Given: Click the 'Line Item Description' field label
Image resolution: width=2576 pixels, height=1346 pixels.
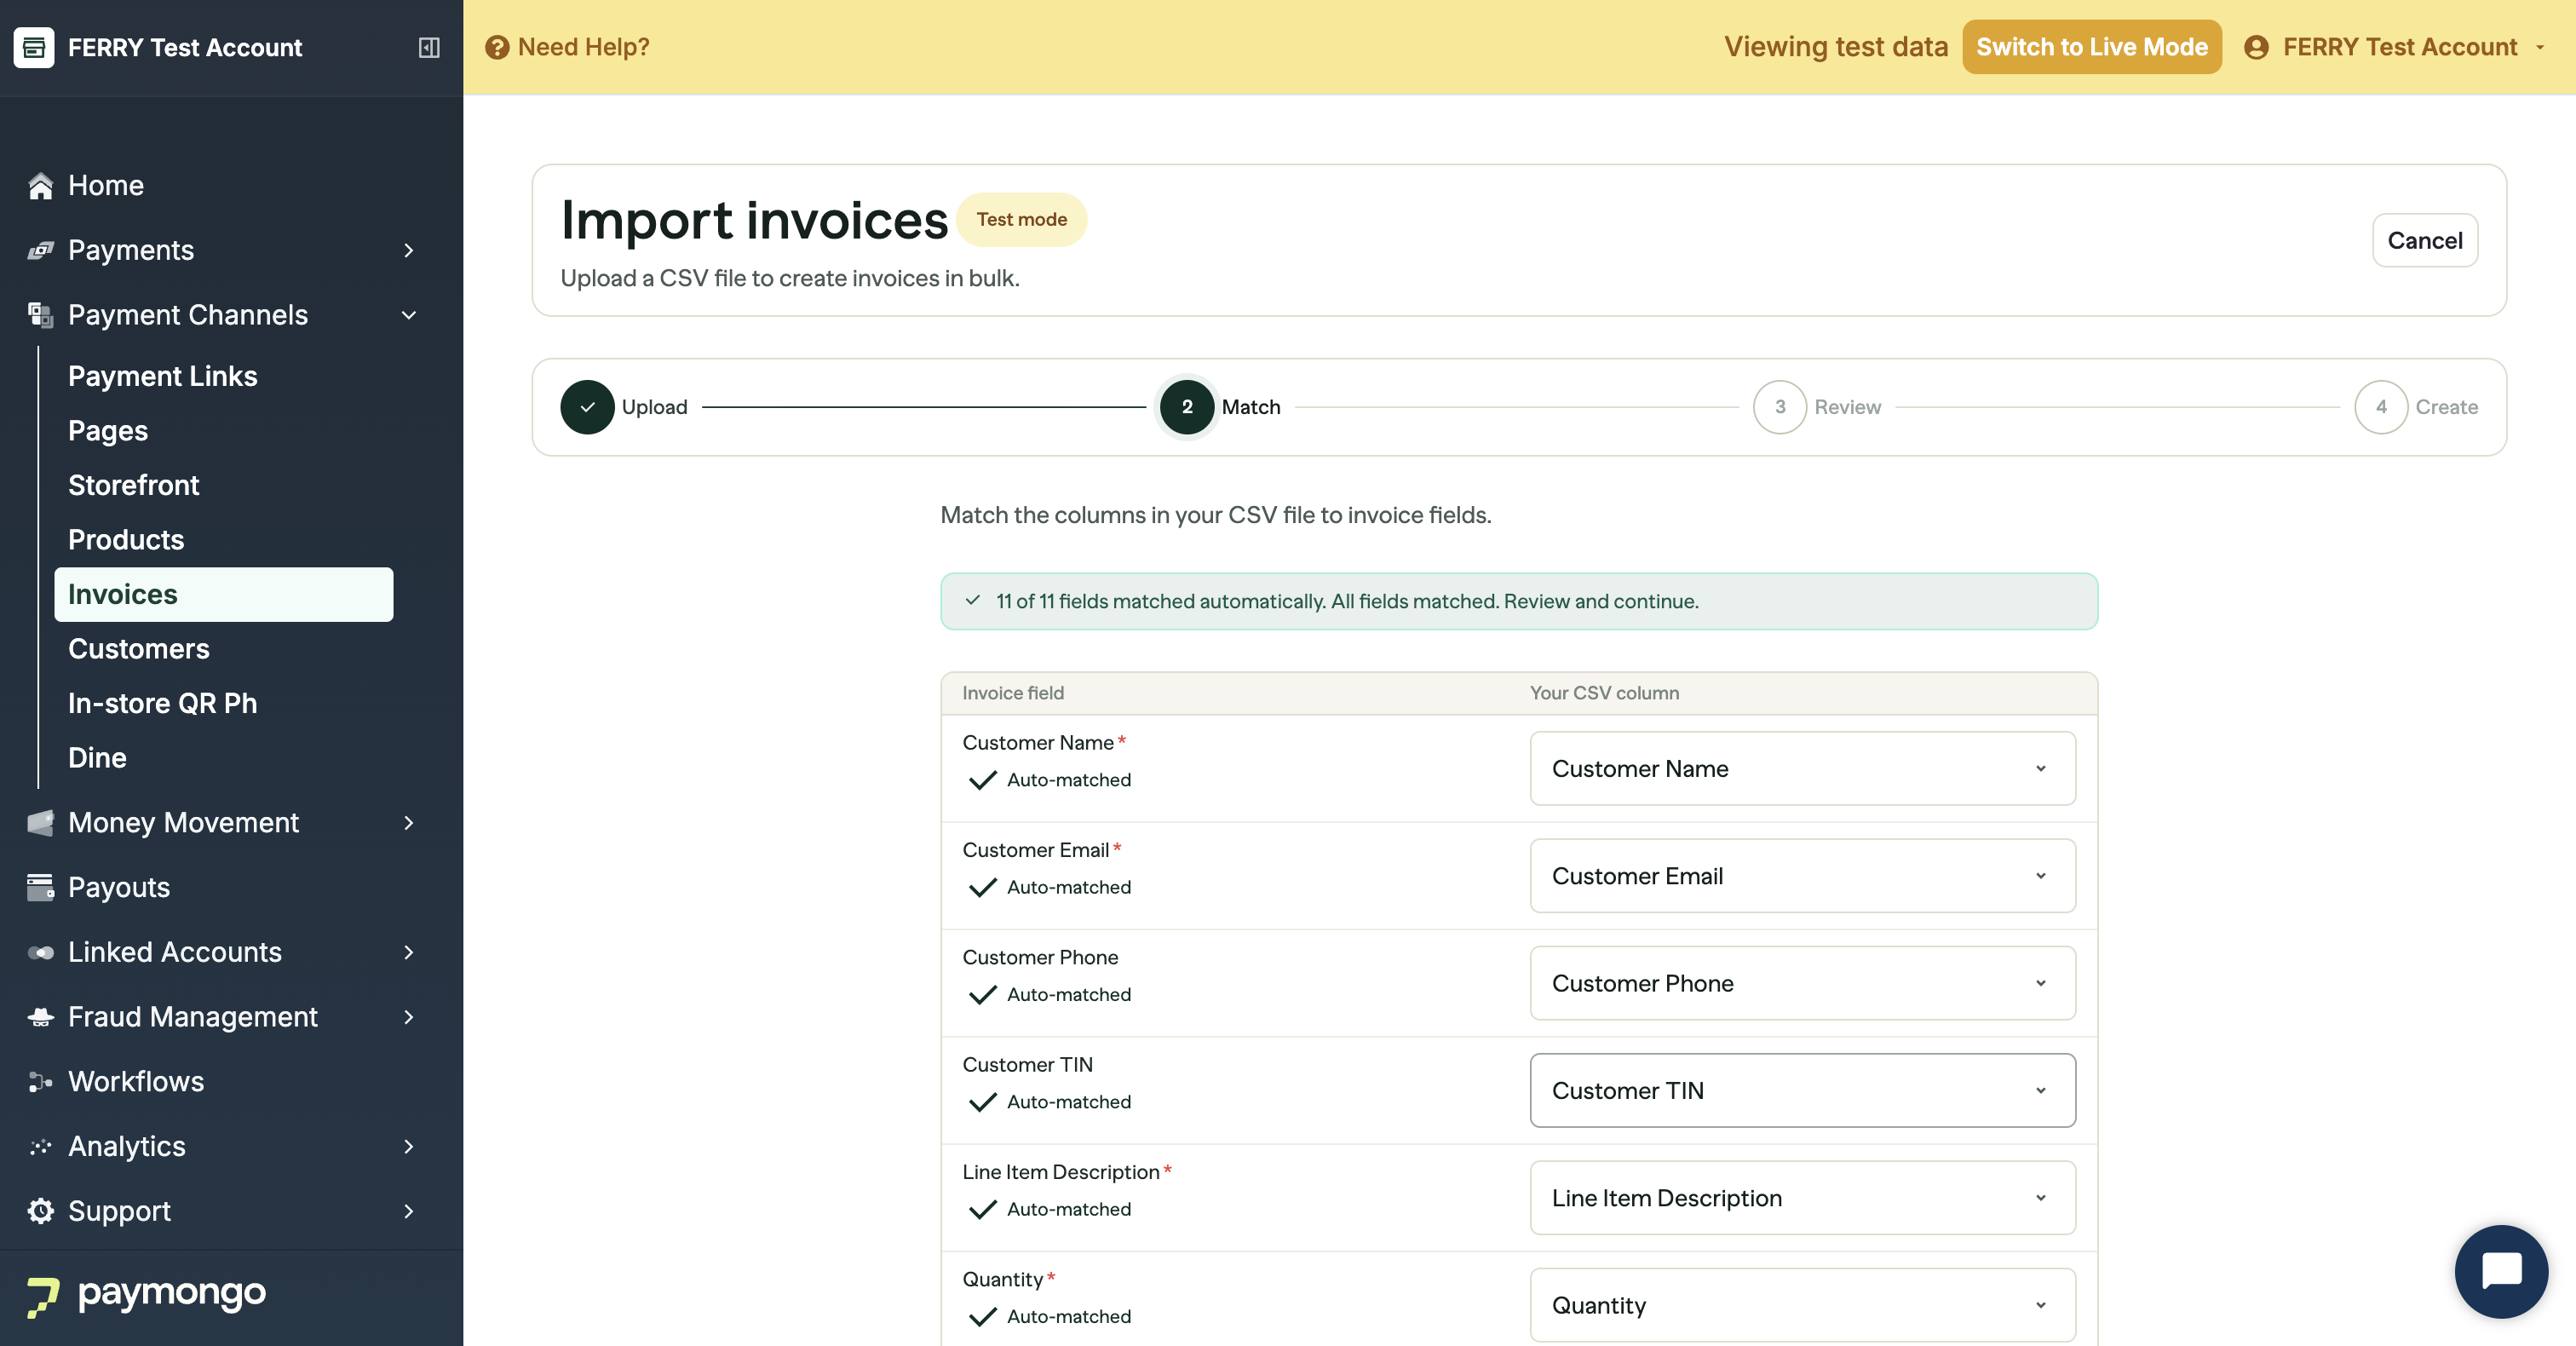Looking at the screenshot, I should [1061, 1172].
